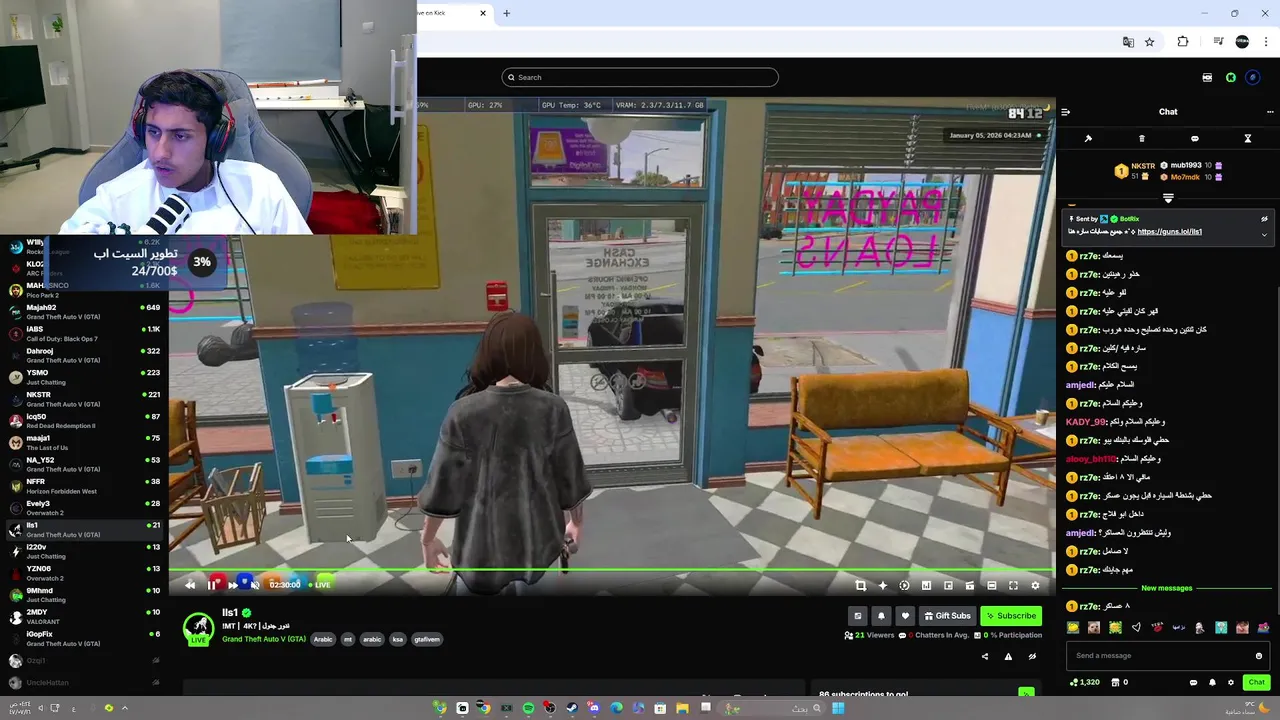The height and width of the screenshot is (720, 1280).
Task: Collapse the gifters leaderboard arrow
Action: click(x=1168, y=198)
